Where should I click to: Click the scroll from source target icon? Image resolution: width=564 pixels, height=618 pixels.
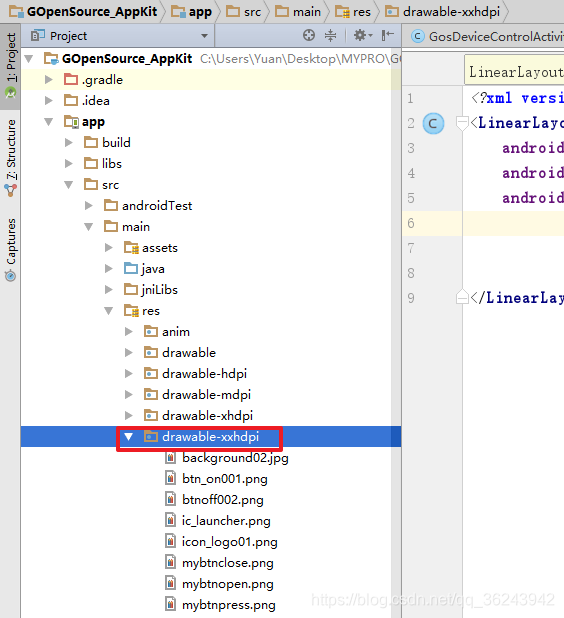[309, 35]
